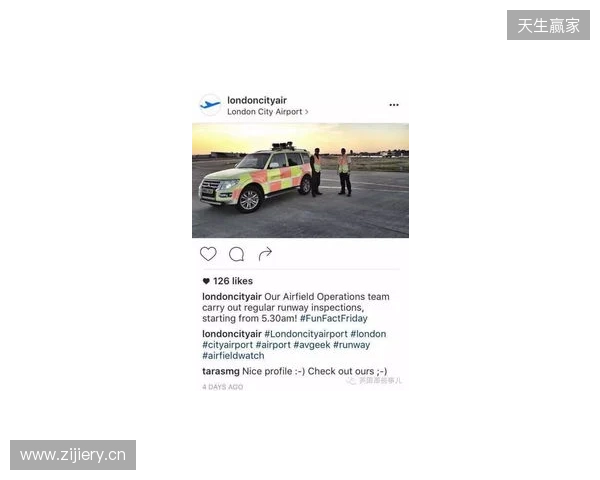Open the London City Airport location chevron

307,112
